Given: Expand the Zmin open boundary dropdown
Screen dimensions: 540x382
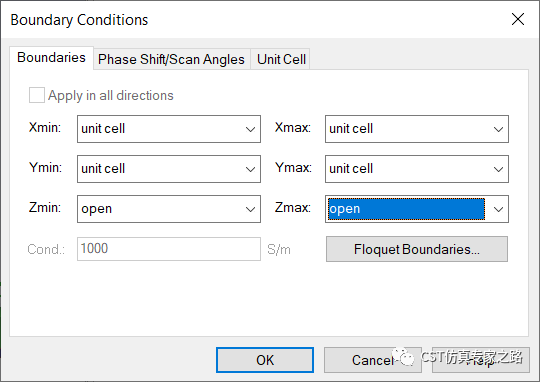Looking at the screenshot, I should [x=169, y=209].
